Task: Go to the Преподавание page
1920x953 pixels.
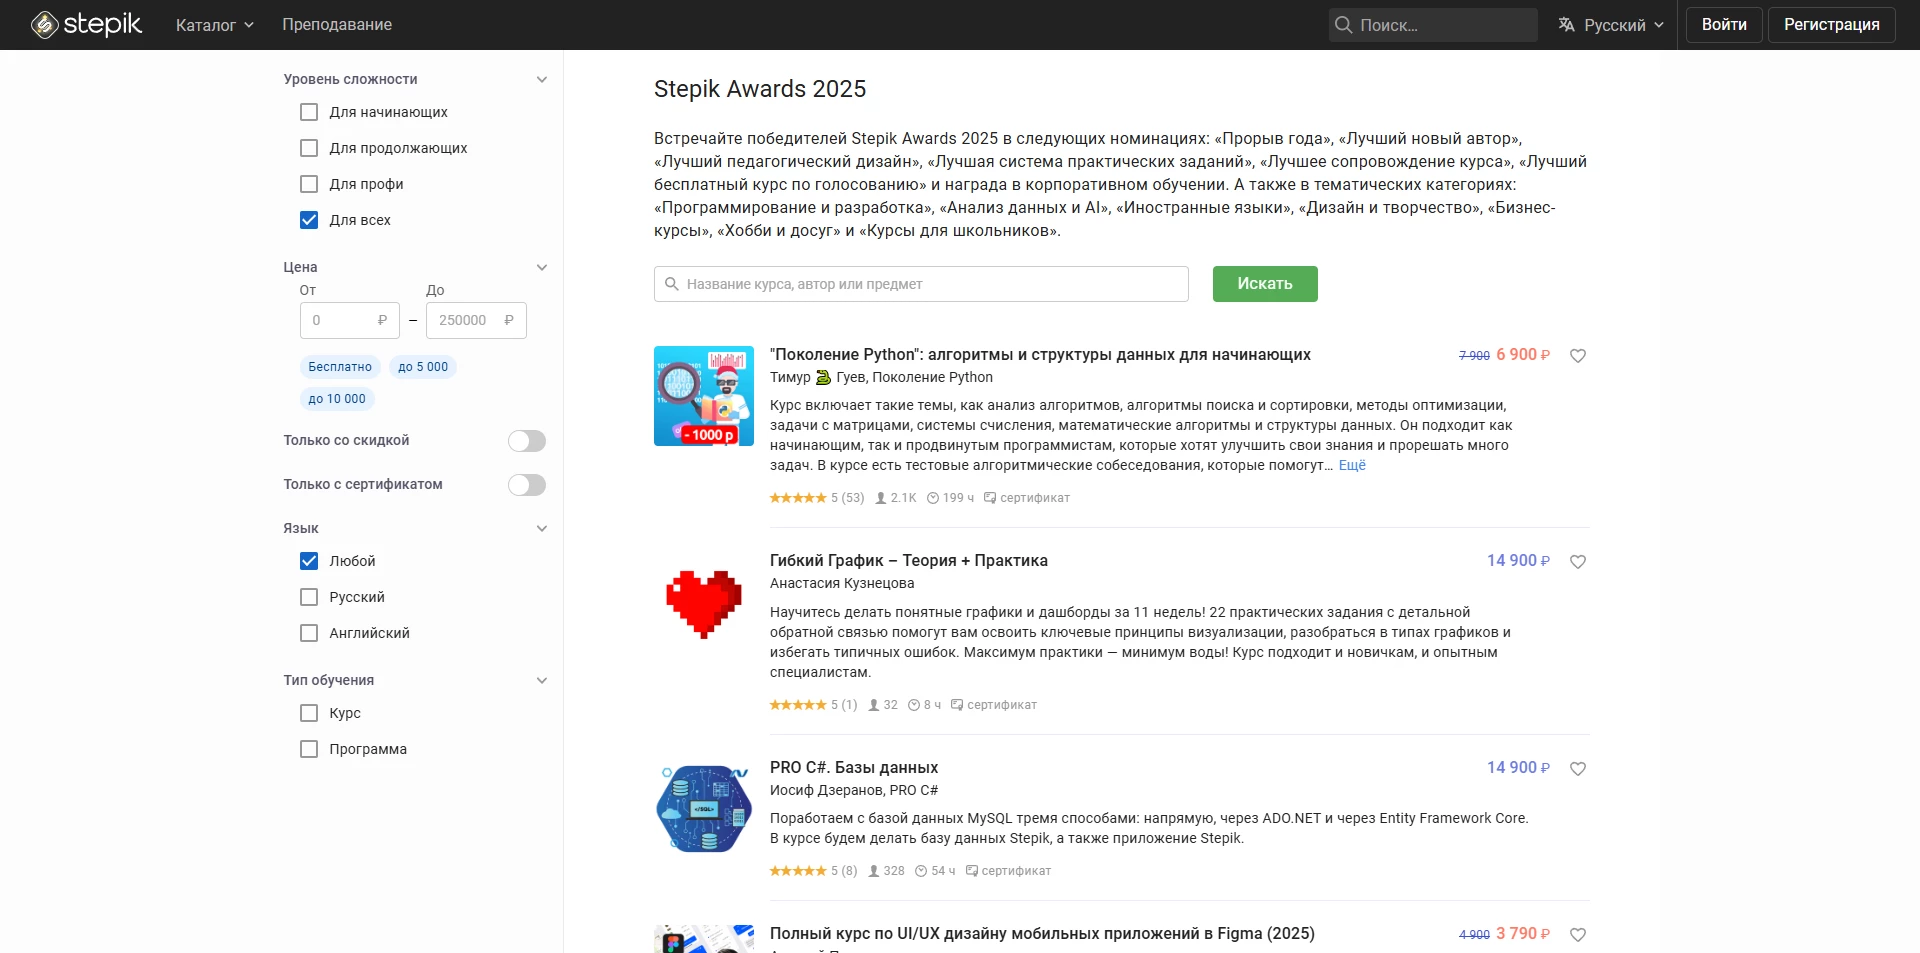Action: (x=337, y=25)
